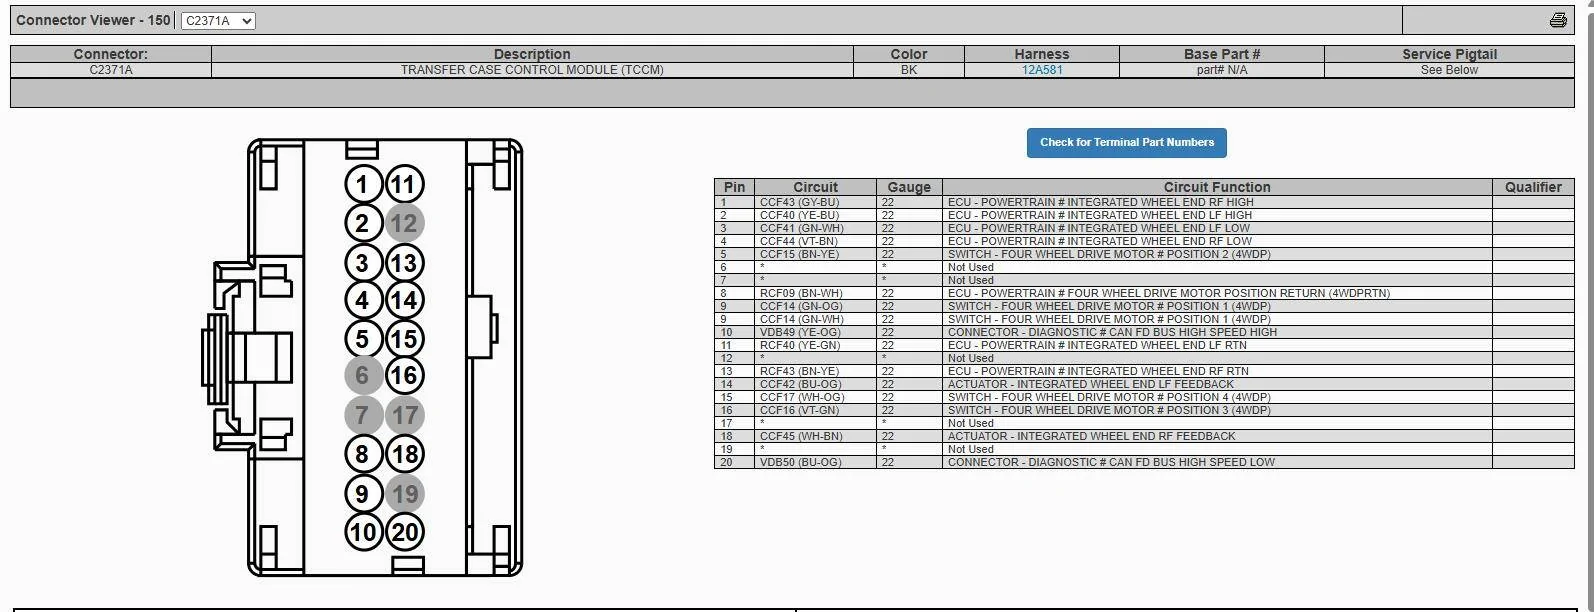This screenshot has width=1594, height=612.
Task: Click the Gauge column header
Action: coord(909,187)
